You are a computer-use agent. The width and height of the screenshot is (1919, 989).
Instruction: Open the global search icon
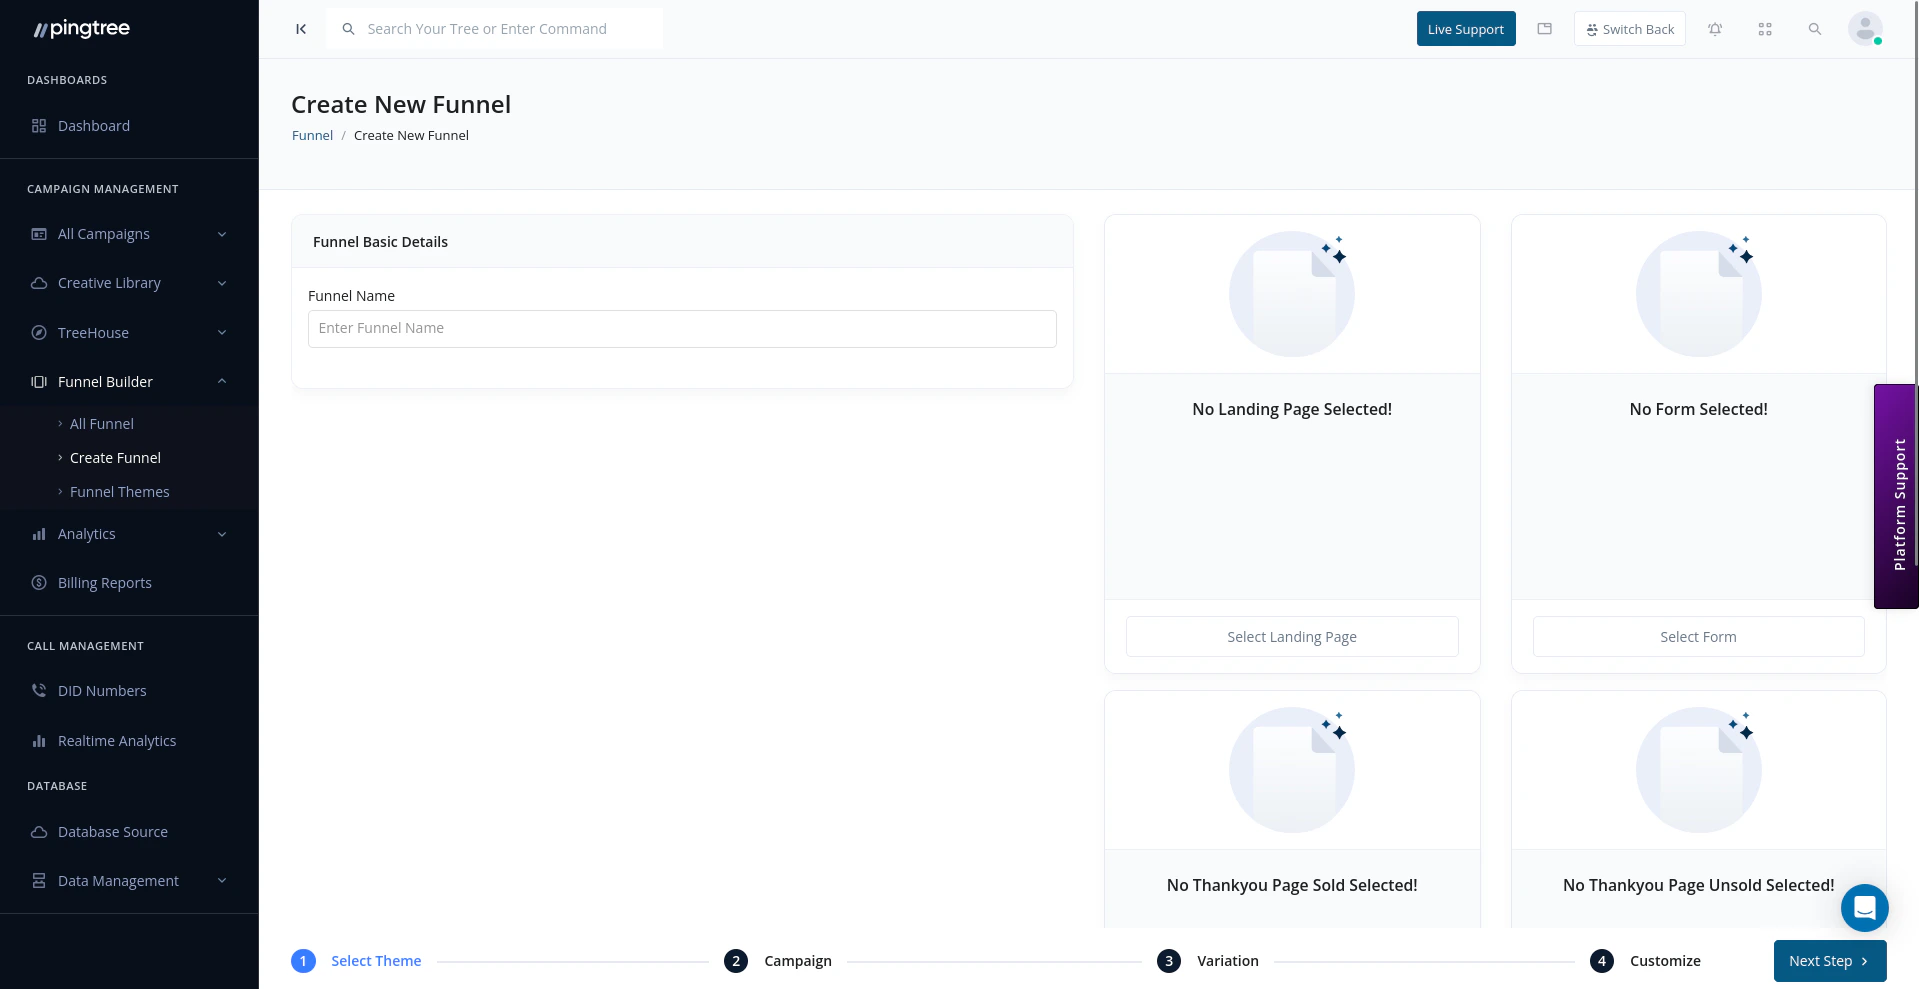click(x=1815, y=29)
